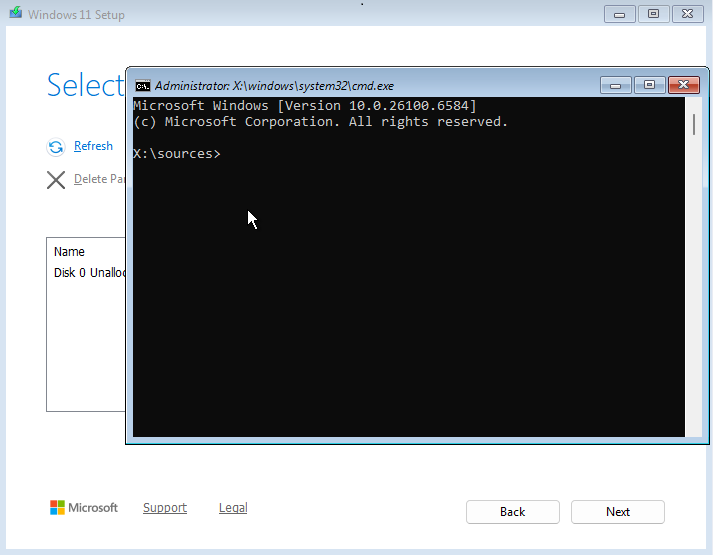This screenshot has width=713, height=555.
Task: Click the Microsoft Windows version line
Action: pos(305,105)
